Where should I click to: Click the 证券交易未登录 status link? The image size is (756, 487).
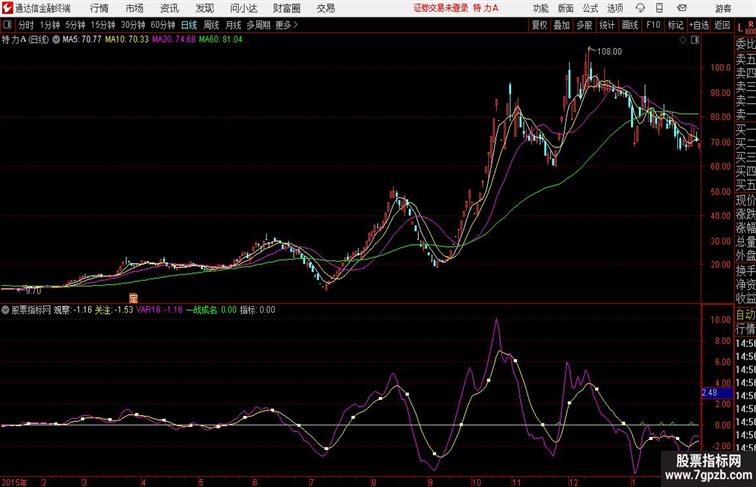[x=441, y=8]
